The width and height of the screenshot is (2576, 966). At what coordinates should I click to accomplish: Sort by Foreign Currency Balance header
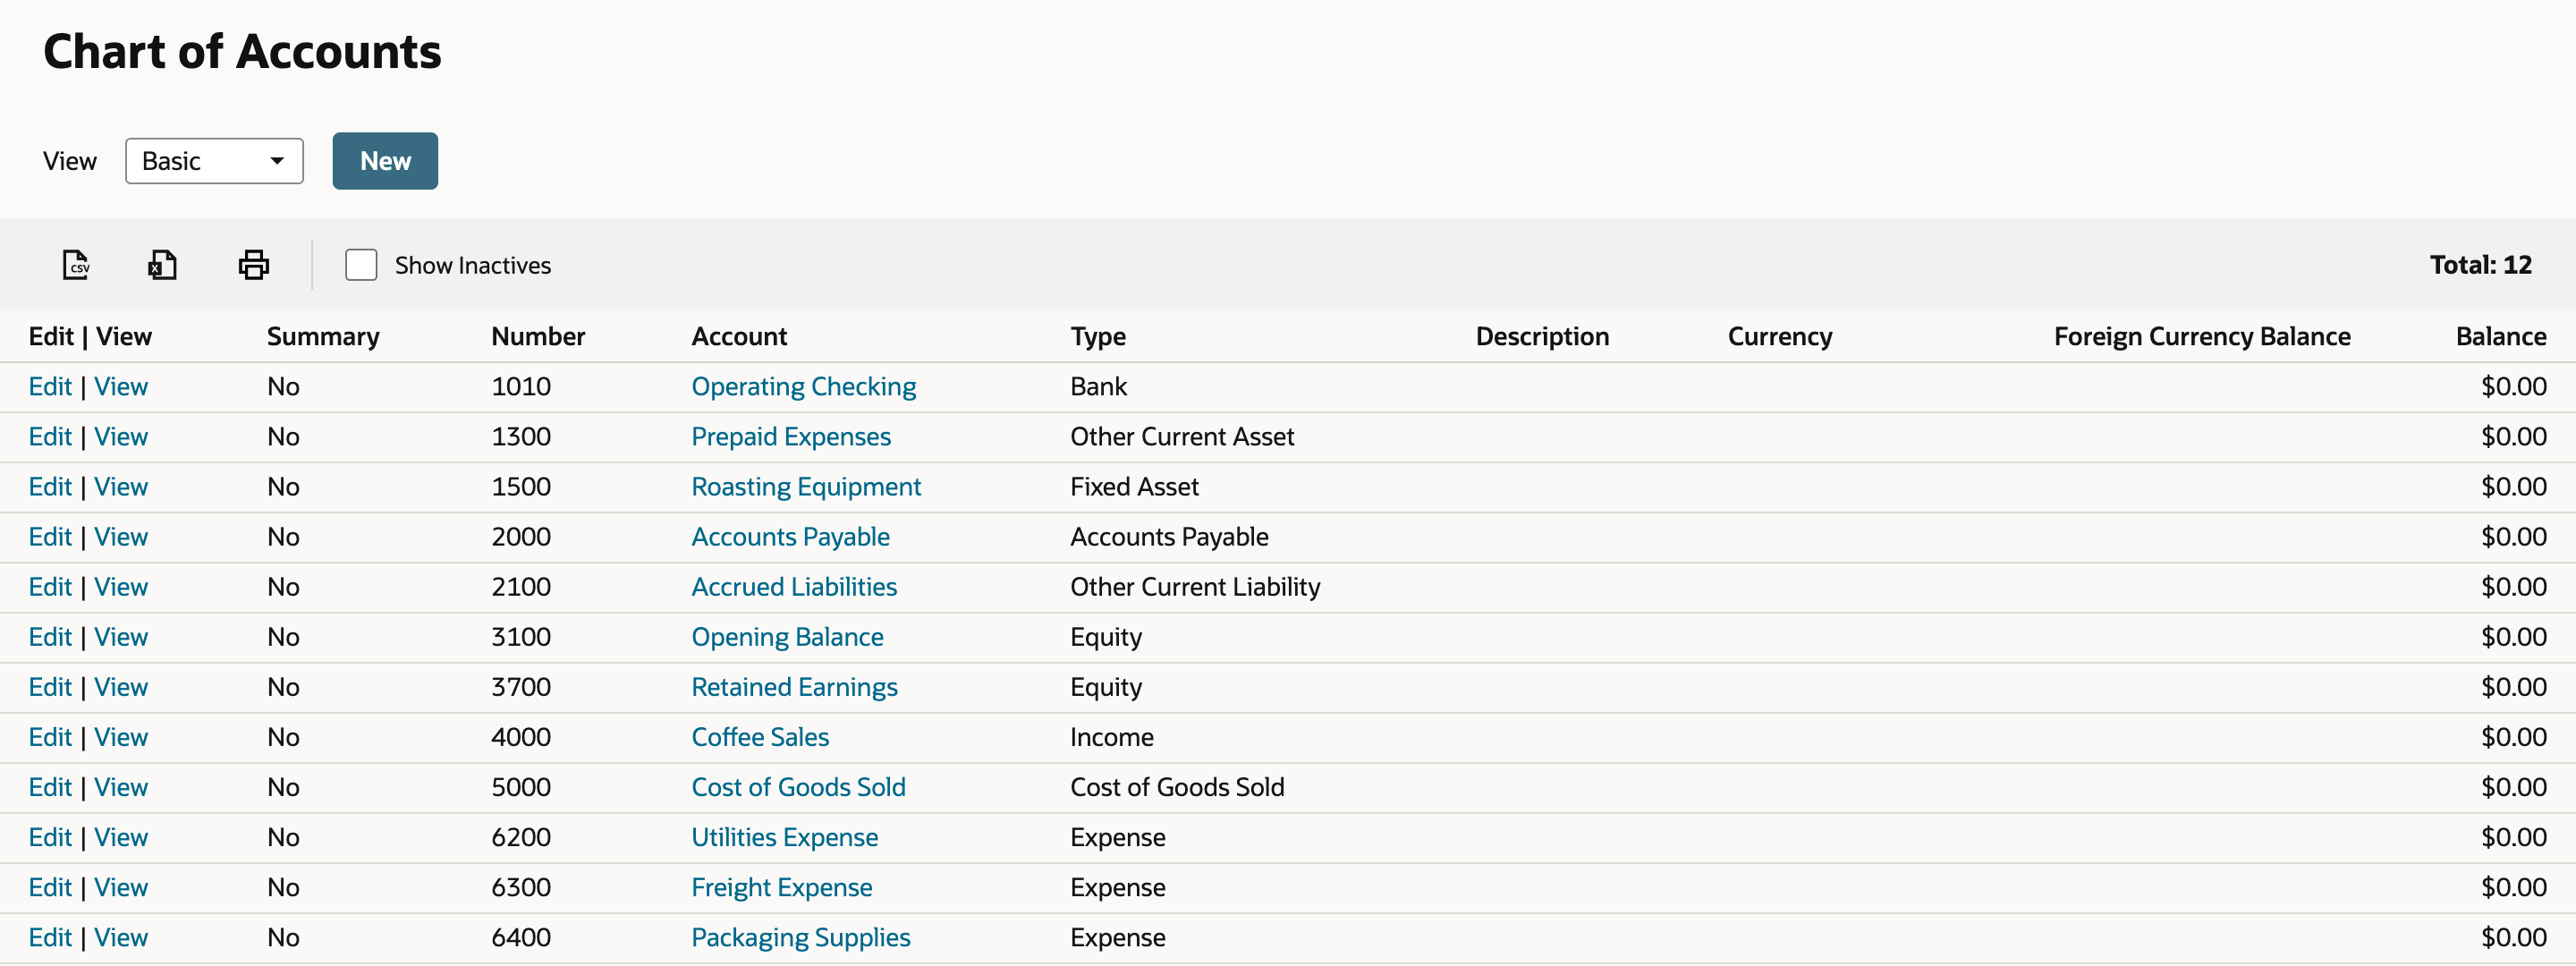click(x=2202, y=337)
